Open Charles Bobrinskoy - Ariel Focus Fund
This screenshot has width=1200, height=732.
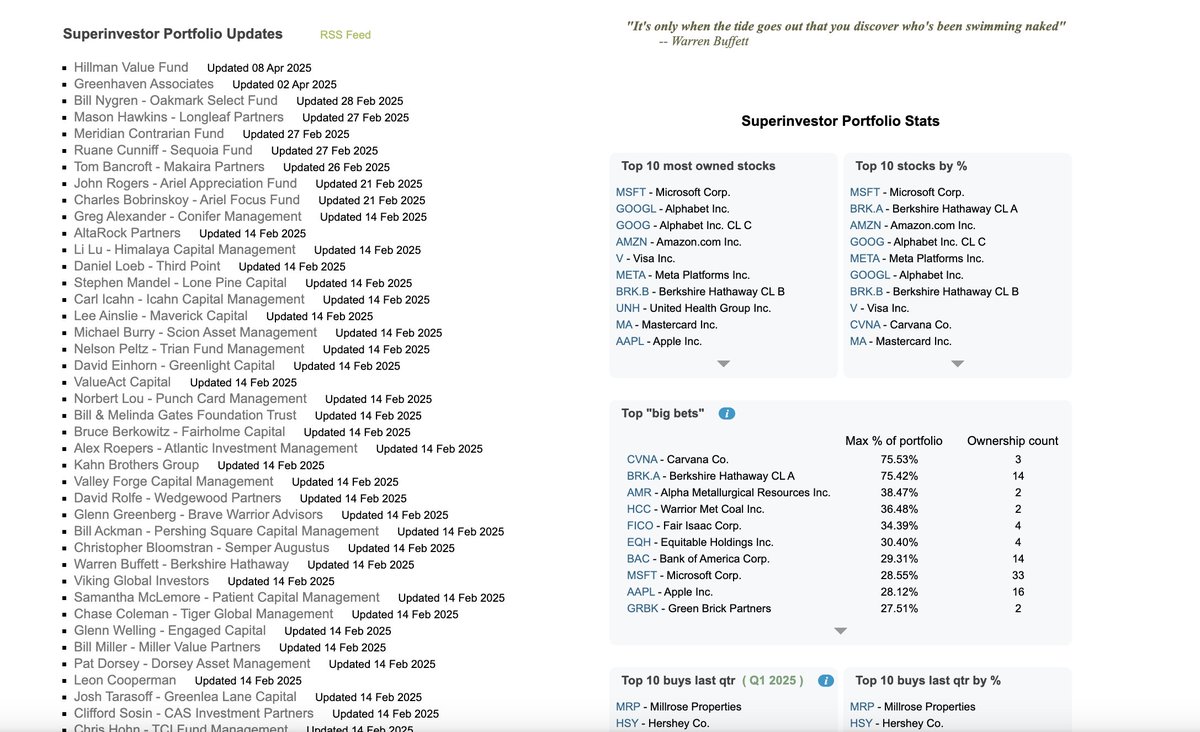click(187, 199)
